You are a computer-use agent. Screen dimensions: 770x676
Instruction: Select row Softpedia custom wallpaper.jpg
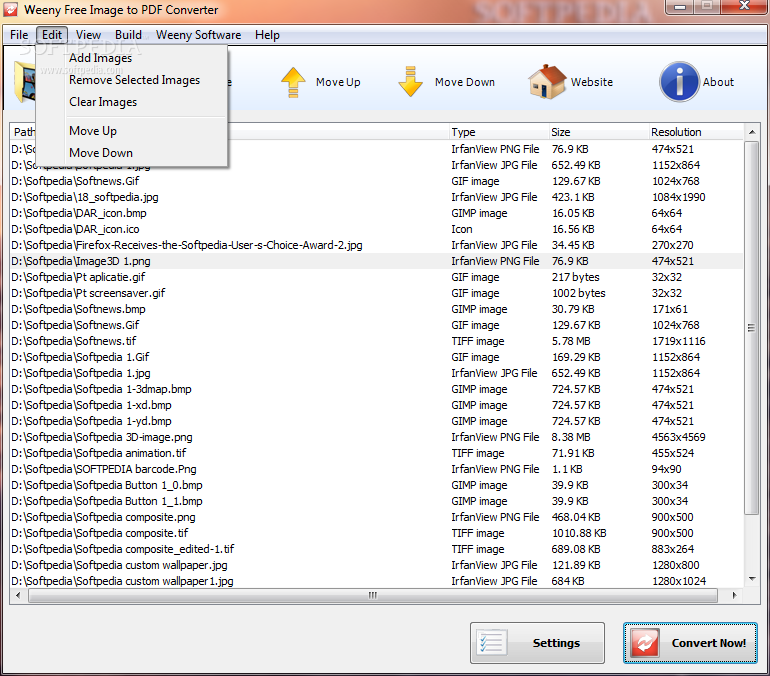[377, 566]
